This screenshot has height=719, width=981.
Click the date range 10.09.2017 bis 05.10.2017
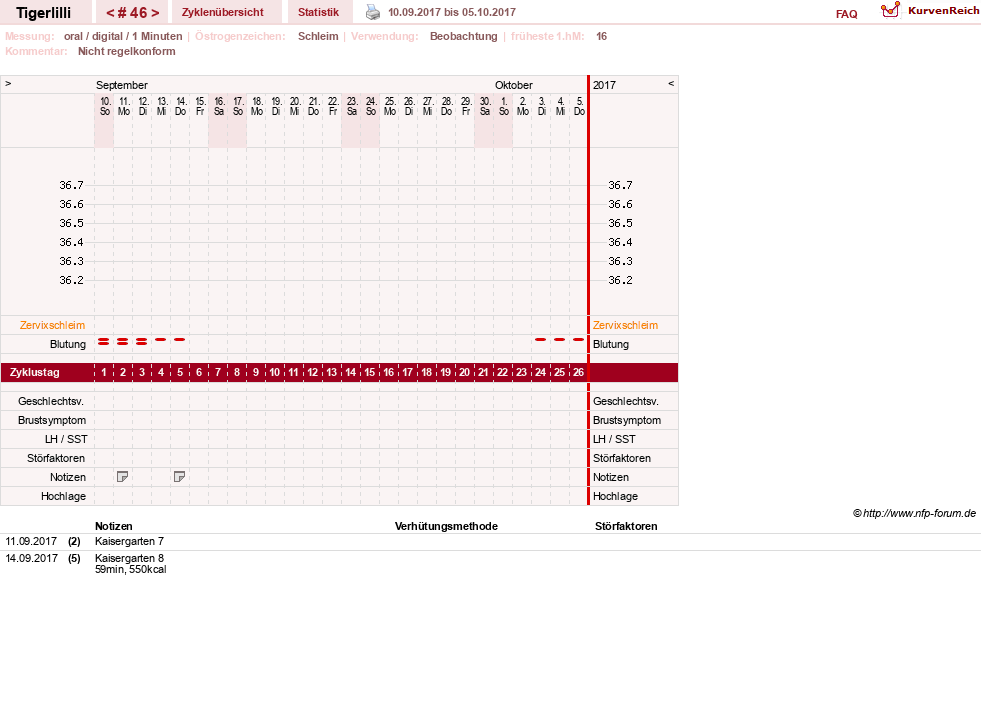(x=452, y=12)
